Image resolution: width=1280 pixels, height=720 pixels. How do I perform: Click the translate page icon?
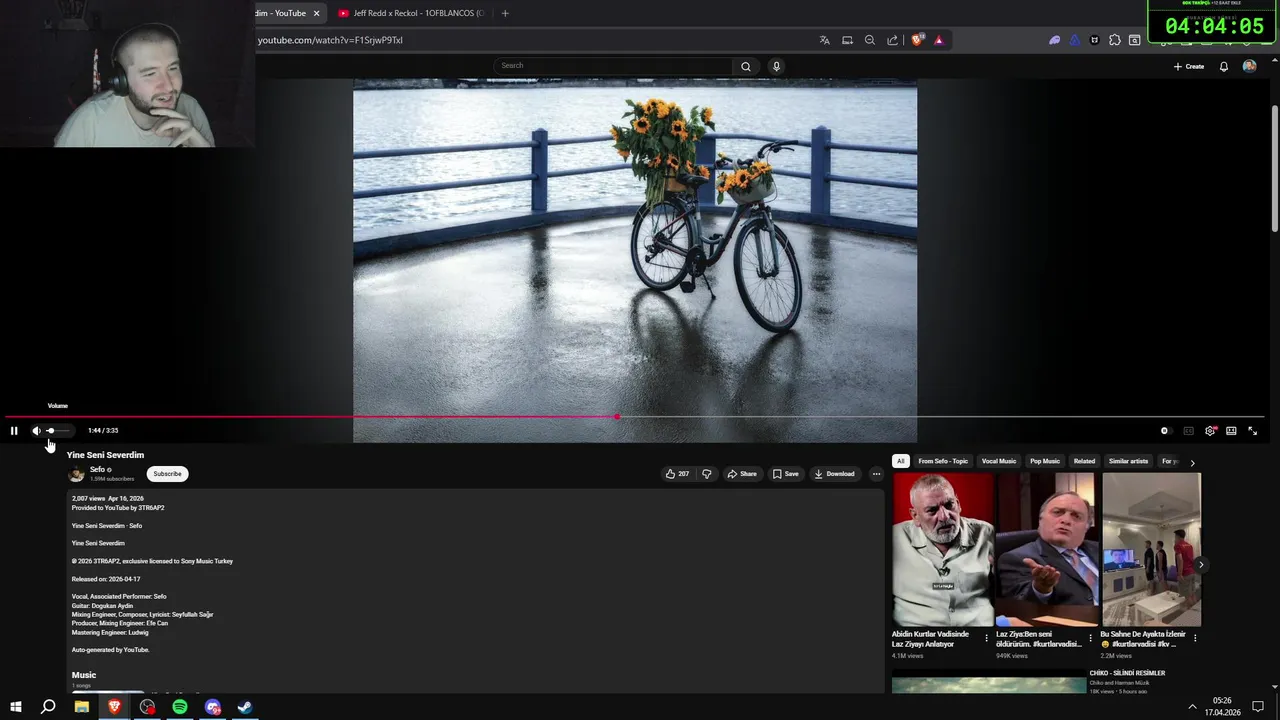tap(824, 40)
